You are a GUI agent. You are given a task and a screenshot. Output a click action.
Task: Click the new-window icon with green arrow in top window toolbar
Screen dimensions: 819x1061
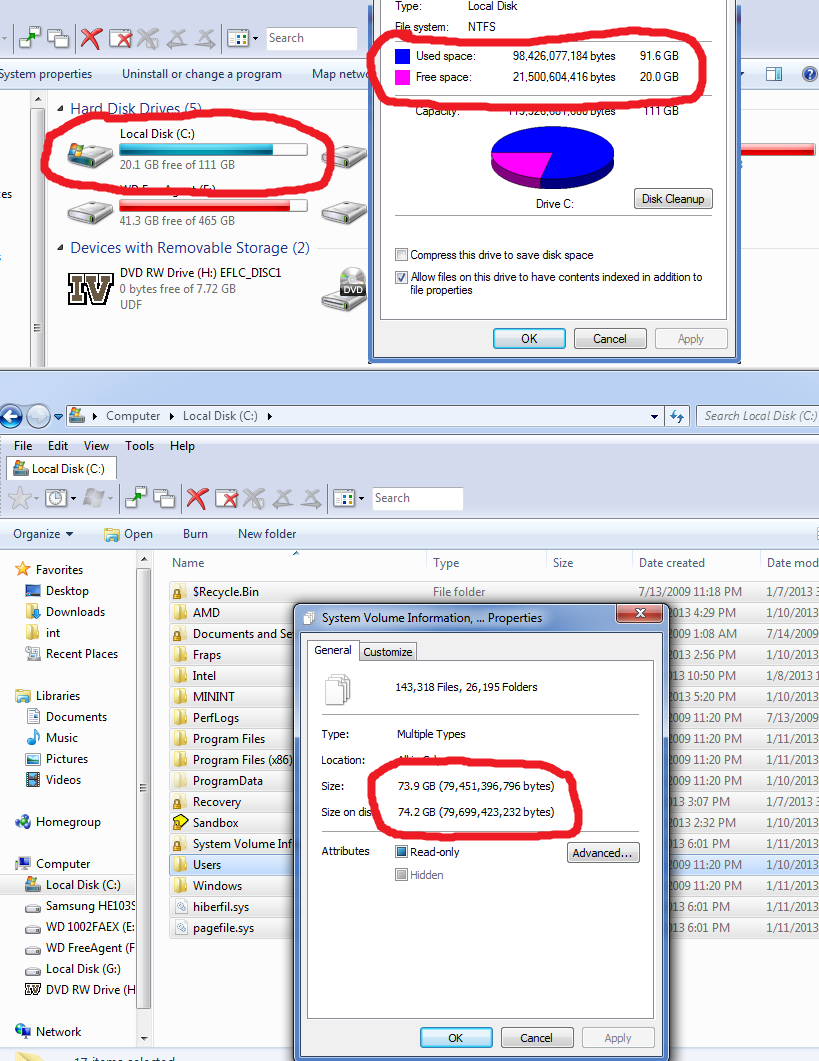pyautogui.click(x=29, y=38)
